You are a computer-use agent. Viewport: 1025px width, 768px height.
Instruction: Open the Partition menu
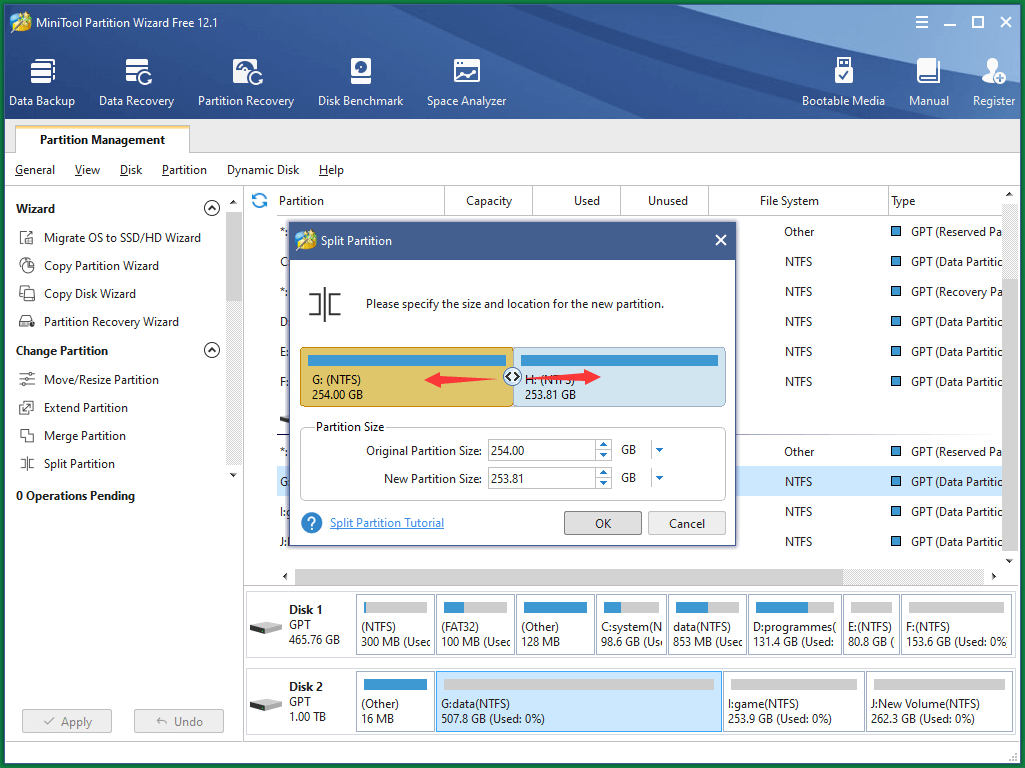pyautogui.click(x=184, y=170)
